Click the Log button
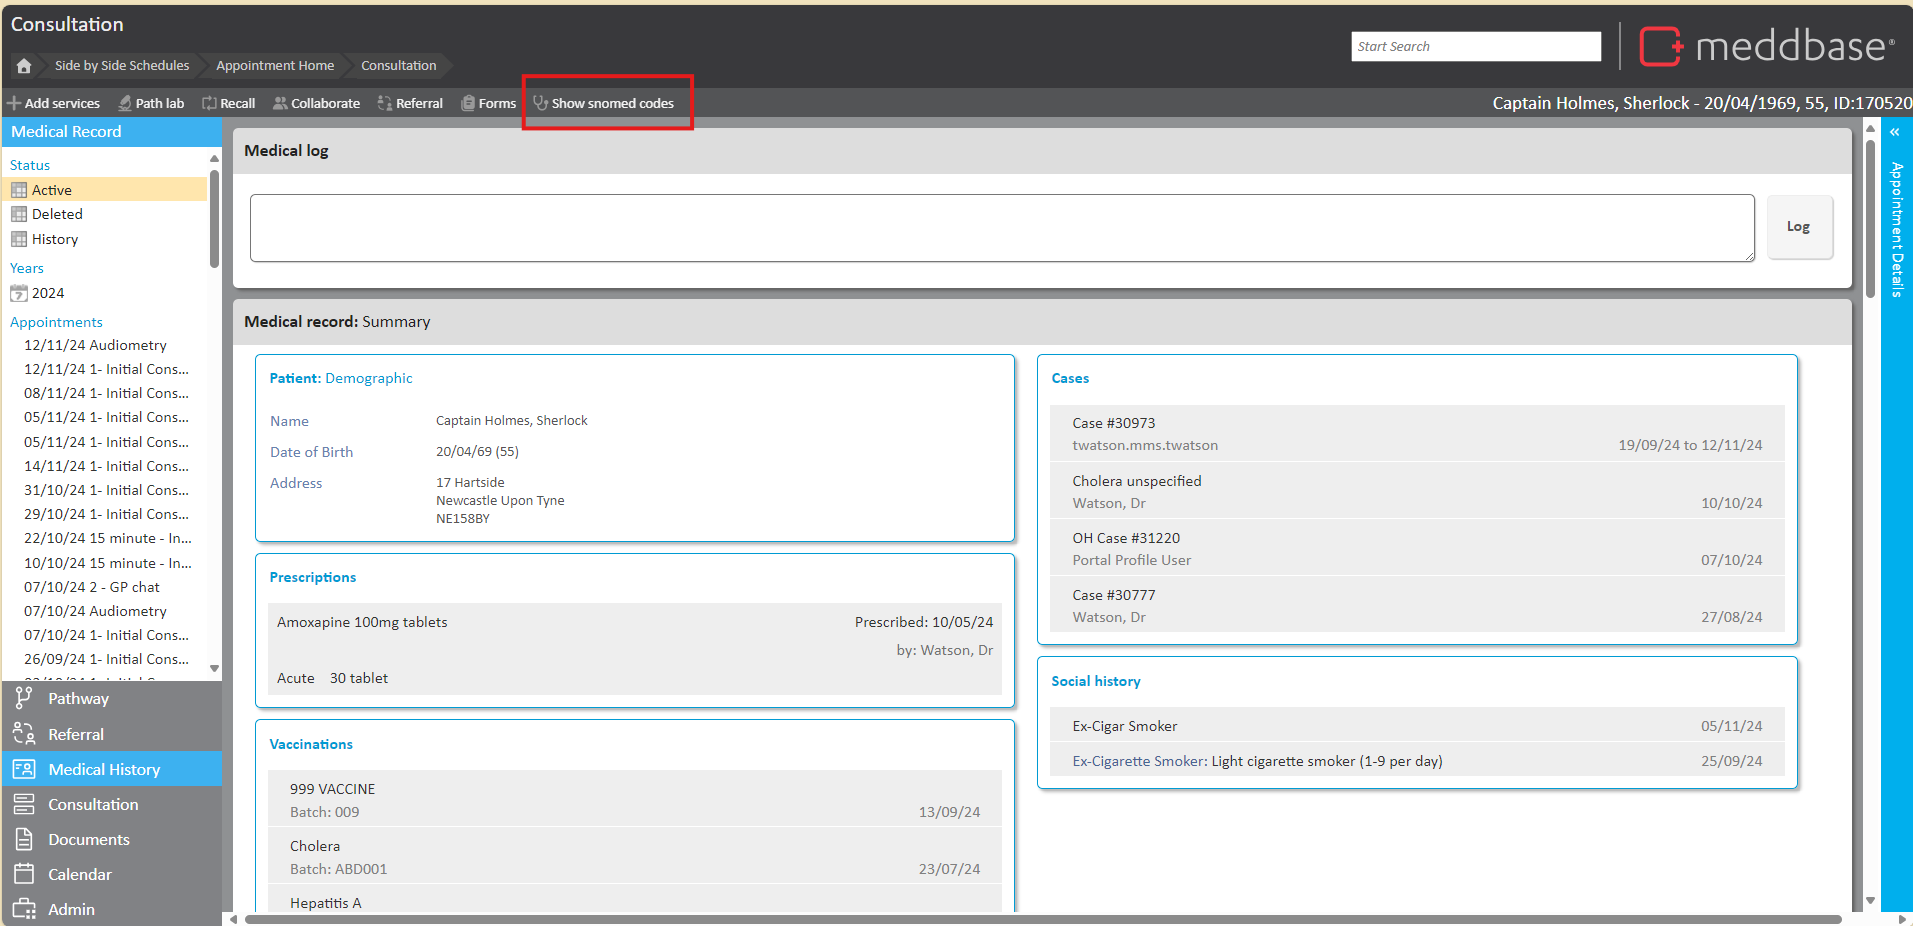 1798,227
